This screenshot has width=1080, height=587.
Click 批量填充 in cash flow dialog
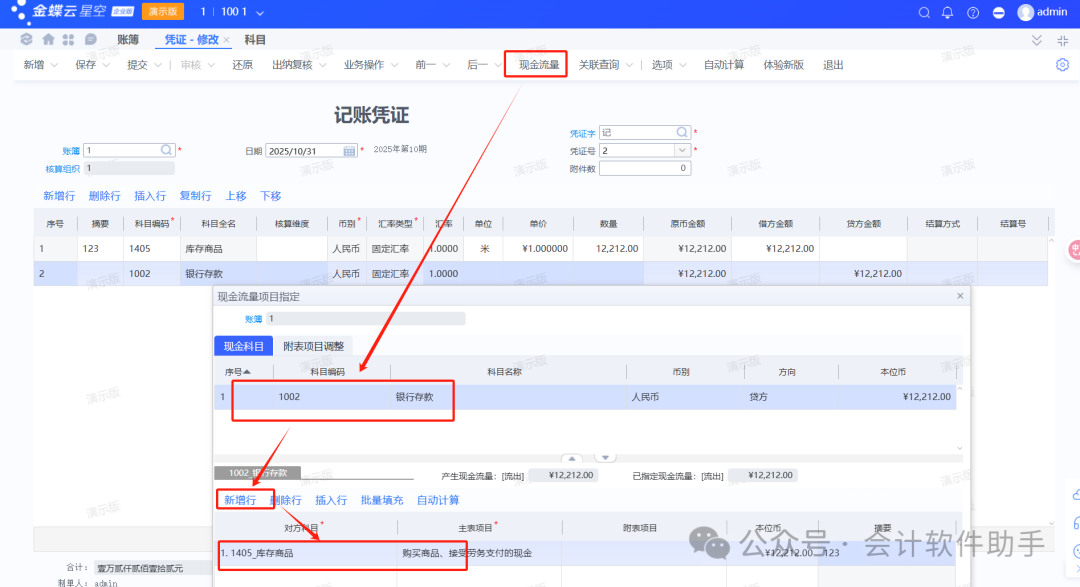[x=382, y=500]
